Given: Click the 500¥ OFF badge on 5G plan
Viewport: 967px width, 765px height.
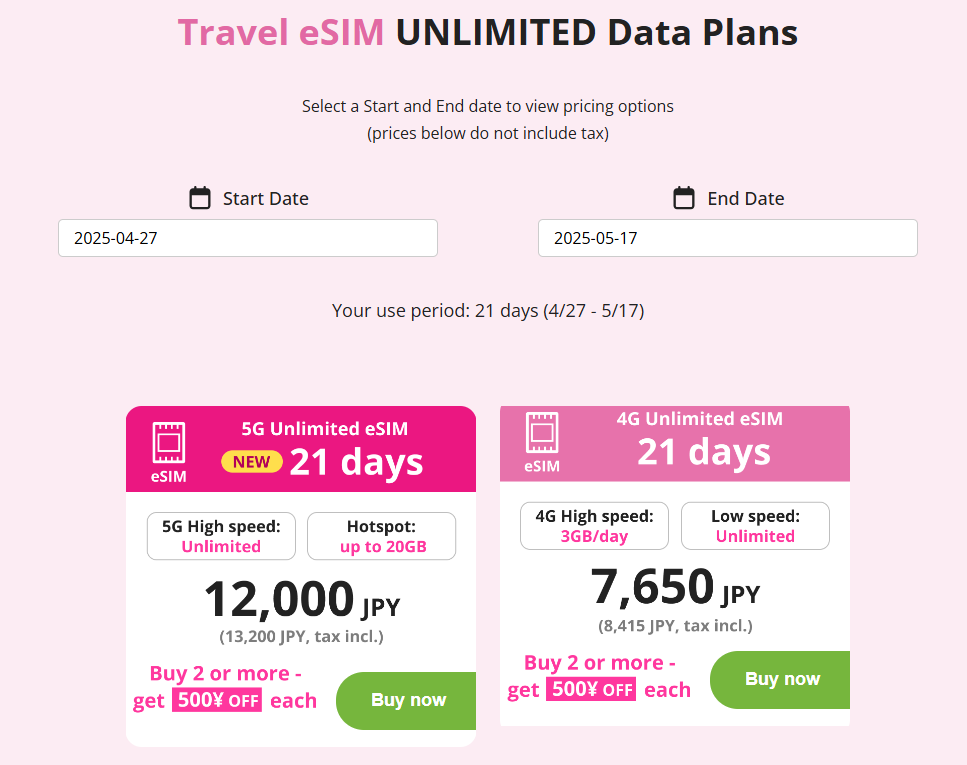Looking at the screenshot, I should click(217, 700).
